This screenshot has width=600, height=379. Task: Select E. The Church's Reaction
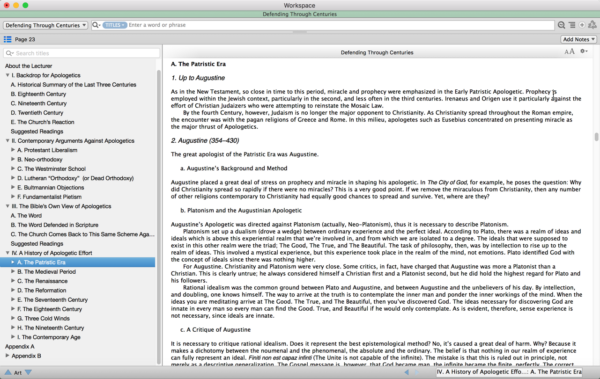click(x=42, y=122)
